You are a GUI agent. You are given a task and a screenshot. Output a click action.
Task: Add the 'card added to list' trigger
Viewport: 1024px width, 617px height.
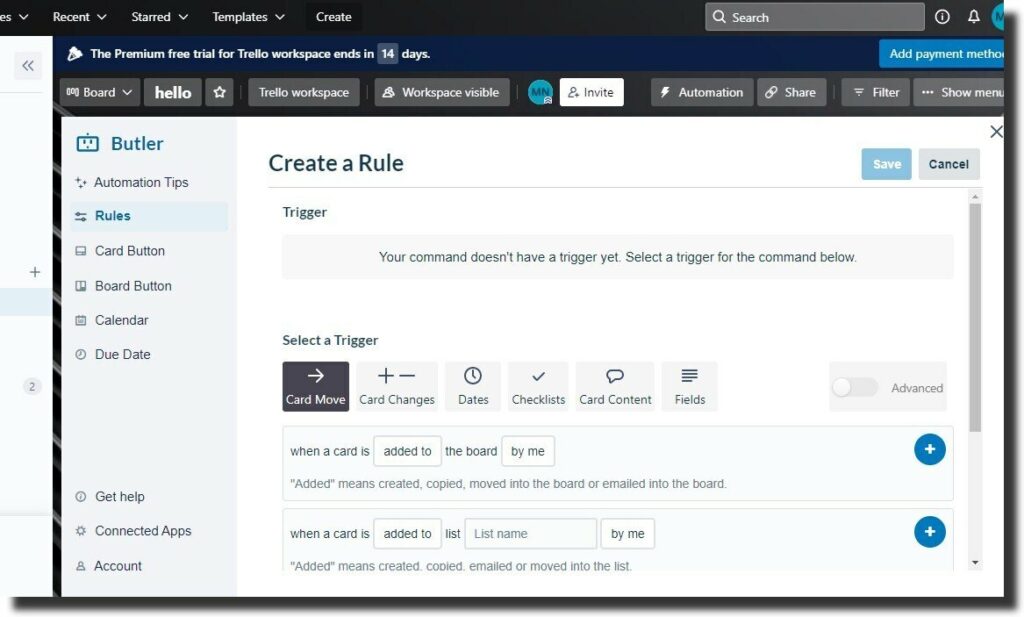click(x=929, y=531)
